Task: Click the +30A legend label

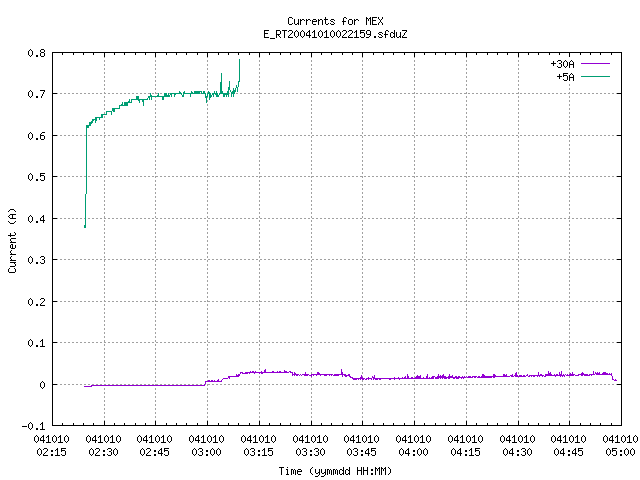Action: (562, 64)
